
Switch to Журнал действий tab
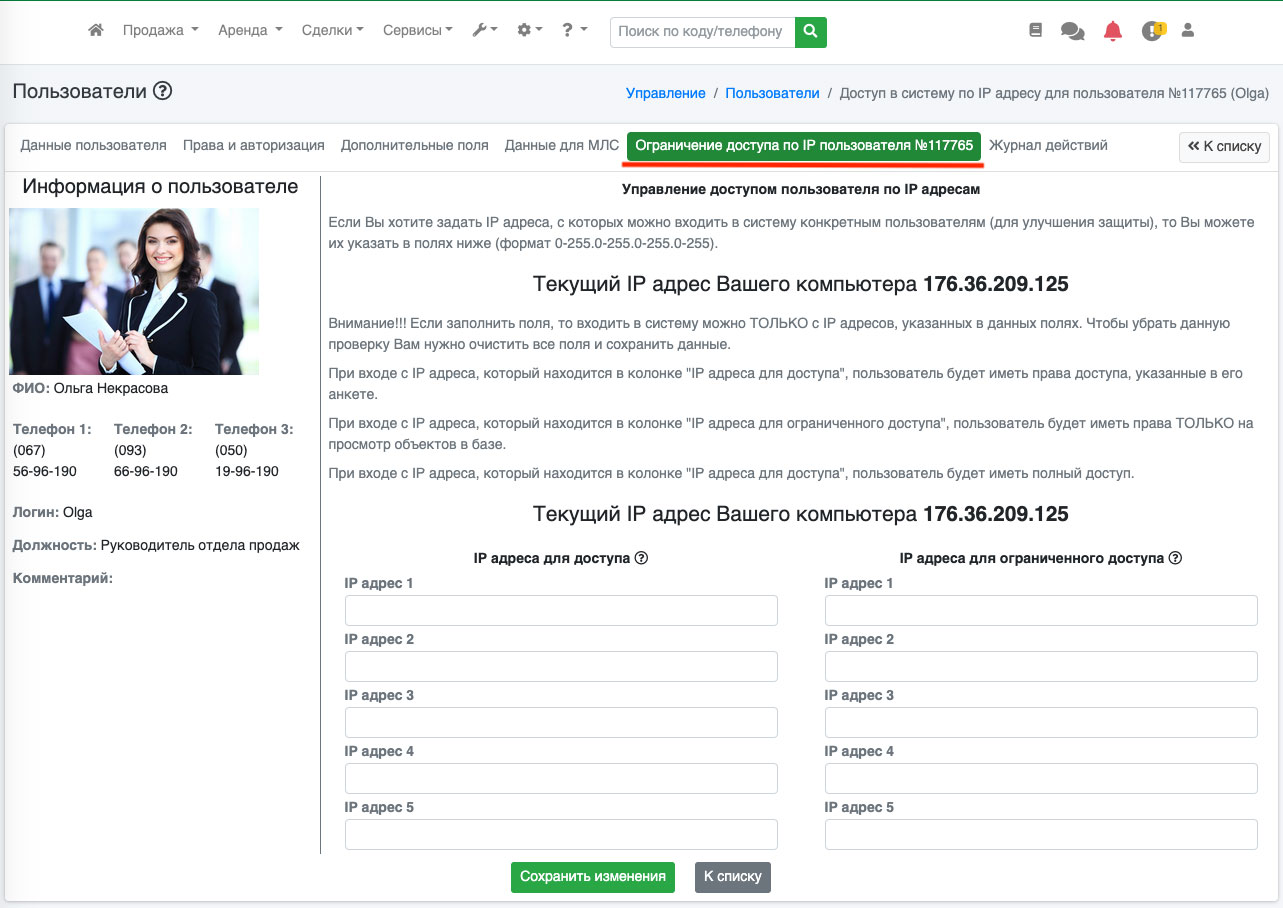click(1048, 146)
